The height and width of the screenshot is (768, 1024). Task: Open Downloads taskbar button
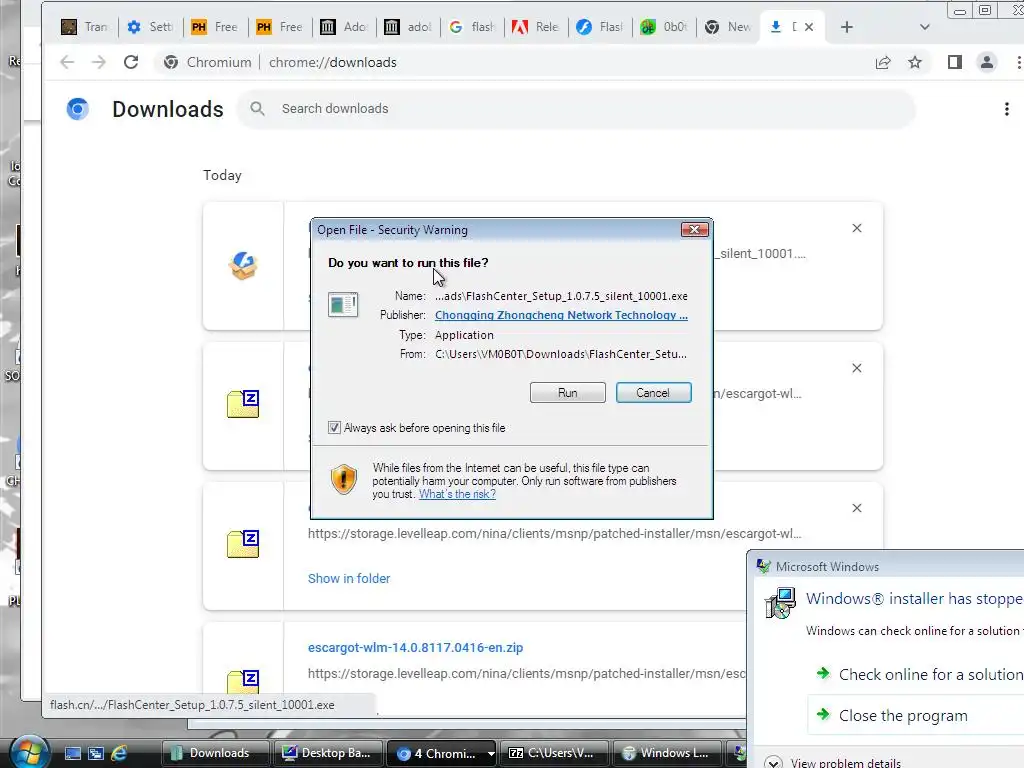point(216,753)
